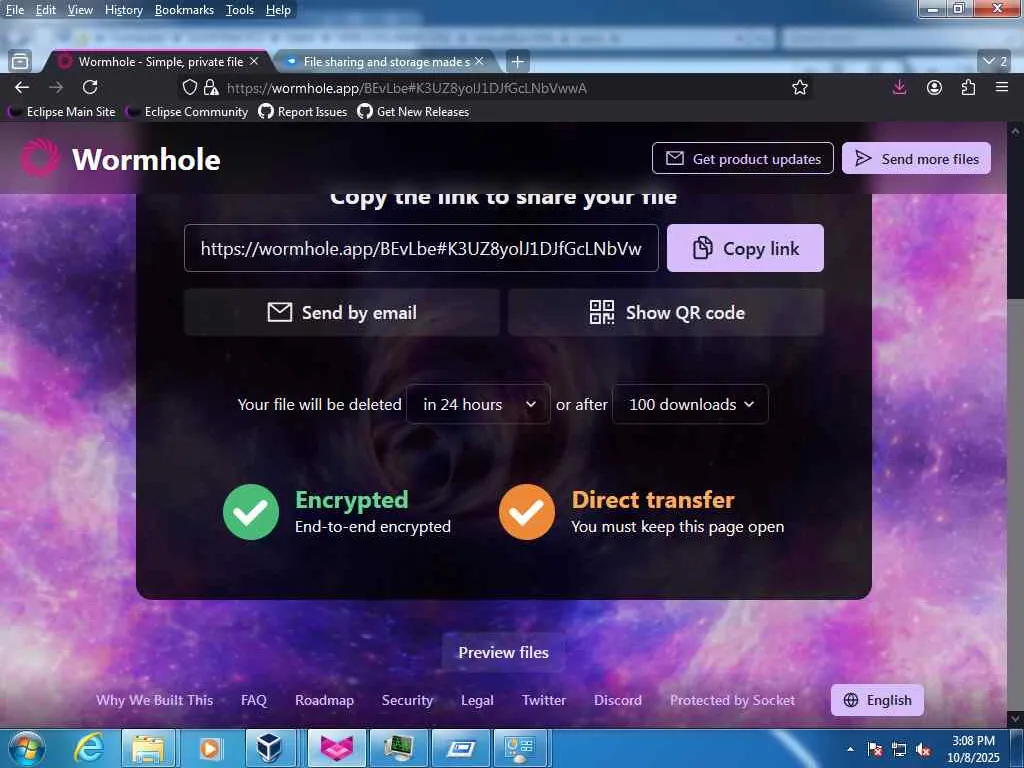This screenshot has height=768, width=1024.
Task: Click the Action Center flag tray icon
Action: 875,750
